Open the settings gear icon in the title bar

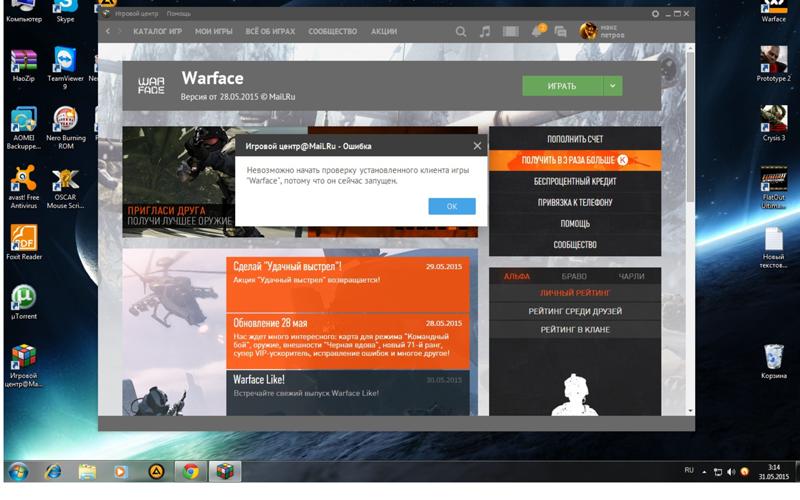655,14
